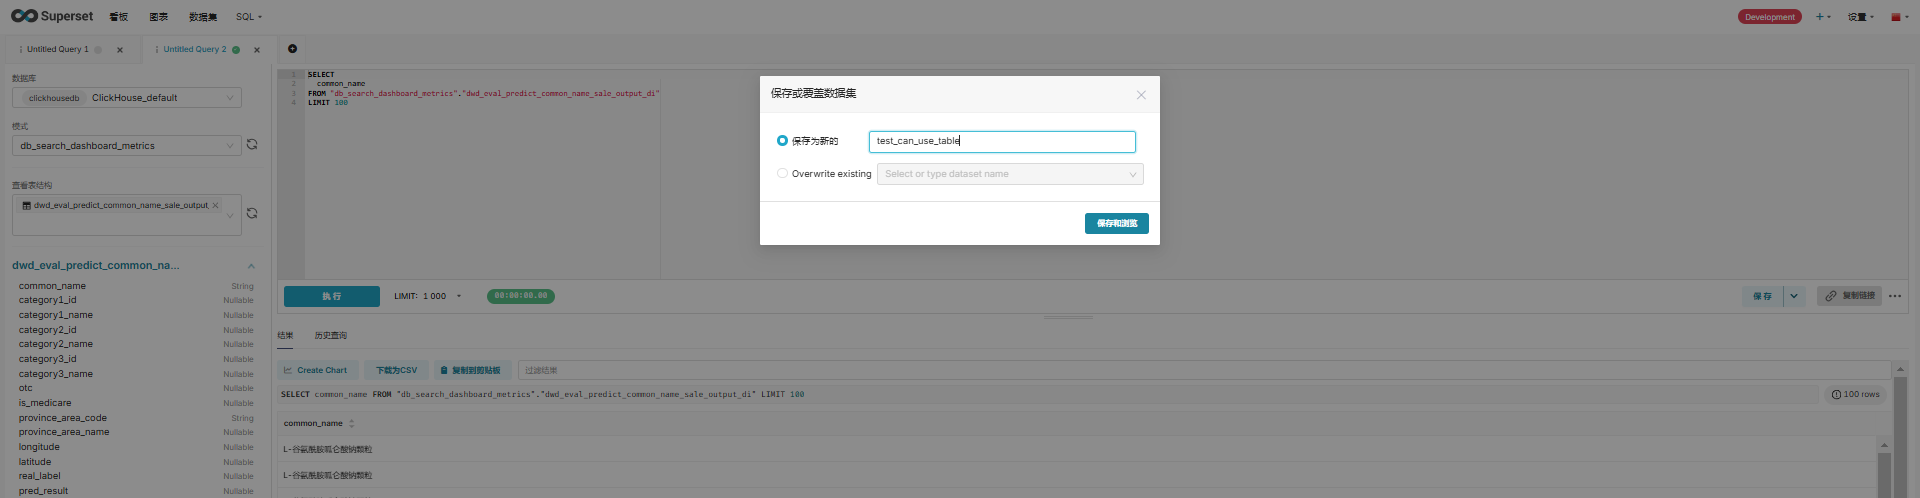Viewport: 1920px width, 498px height.
Task: Open the 看板 (dashboards) menu
Action: (x=119, y=17)
